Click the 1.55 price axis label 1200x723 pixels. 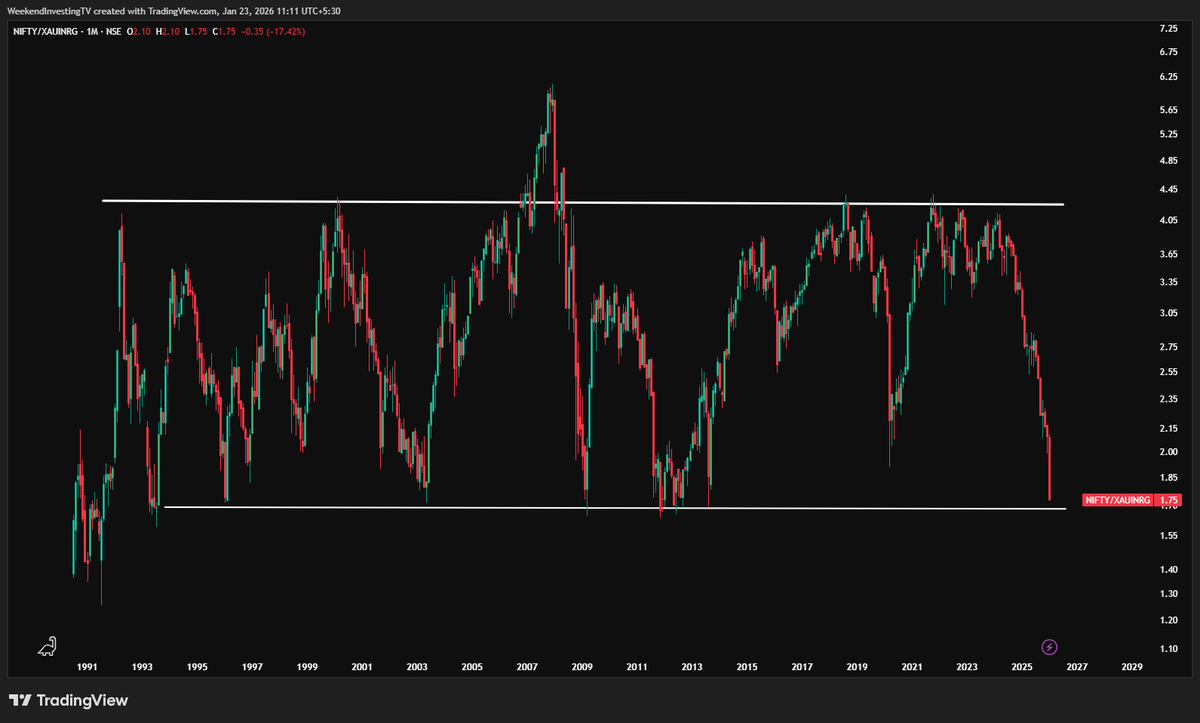[1169, 536]
